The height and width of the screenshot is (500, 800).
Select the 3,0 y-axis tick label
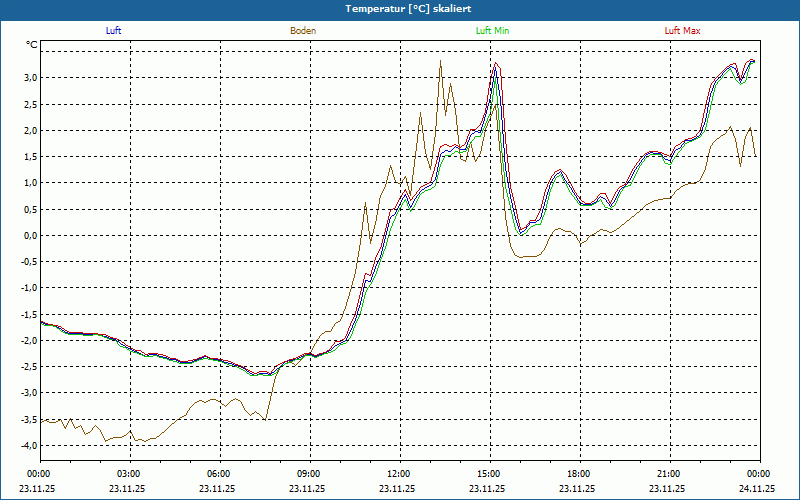tap(29, 78)
